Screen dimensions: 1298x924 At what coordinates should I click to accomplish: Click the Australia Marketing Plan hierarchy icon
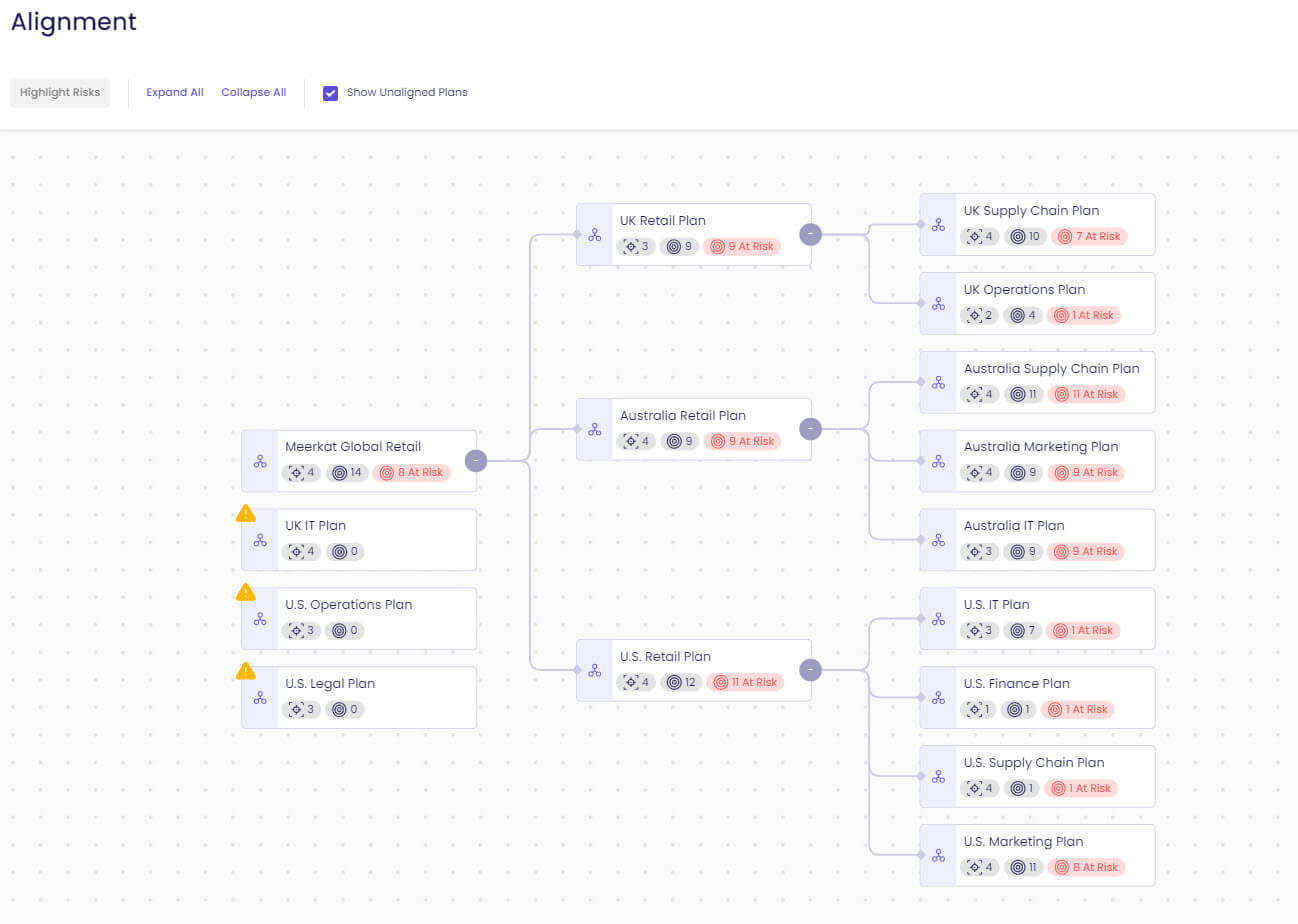(938, 461)
